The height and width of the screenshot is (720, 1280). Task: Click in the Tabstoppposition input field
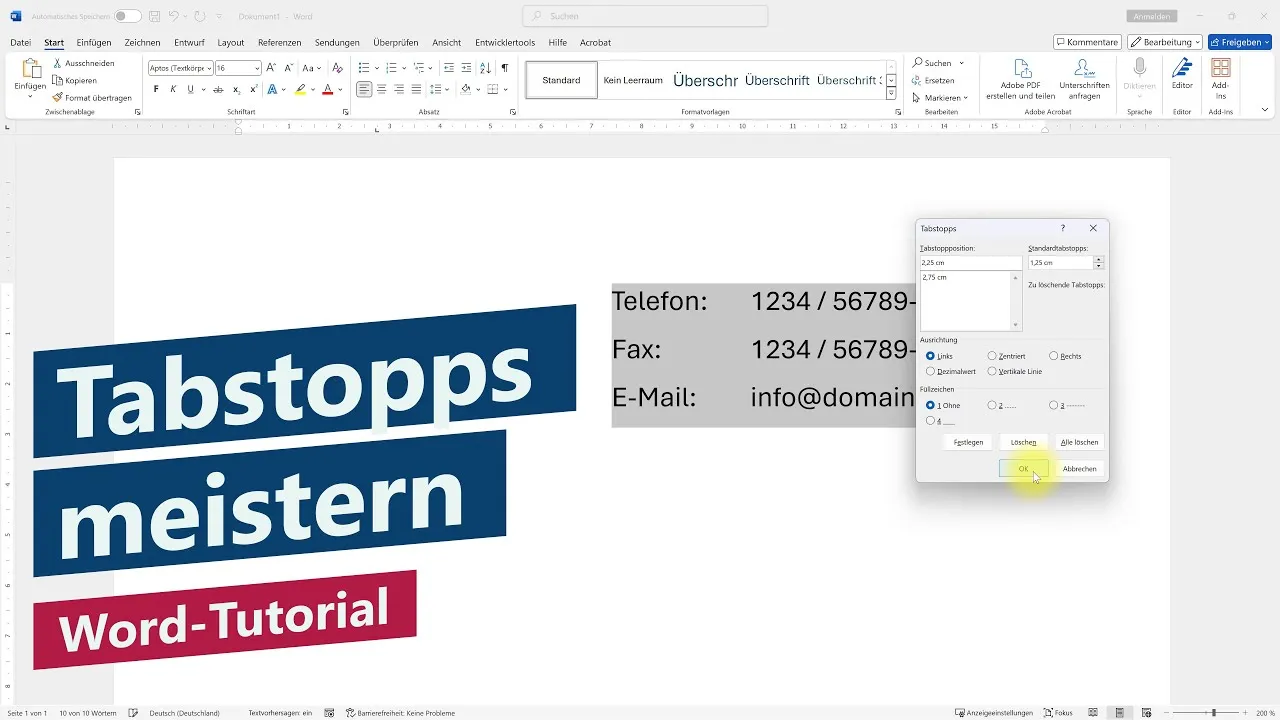tap(968, 262)
